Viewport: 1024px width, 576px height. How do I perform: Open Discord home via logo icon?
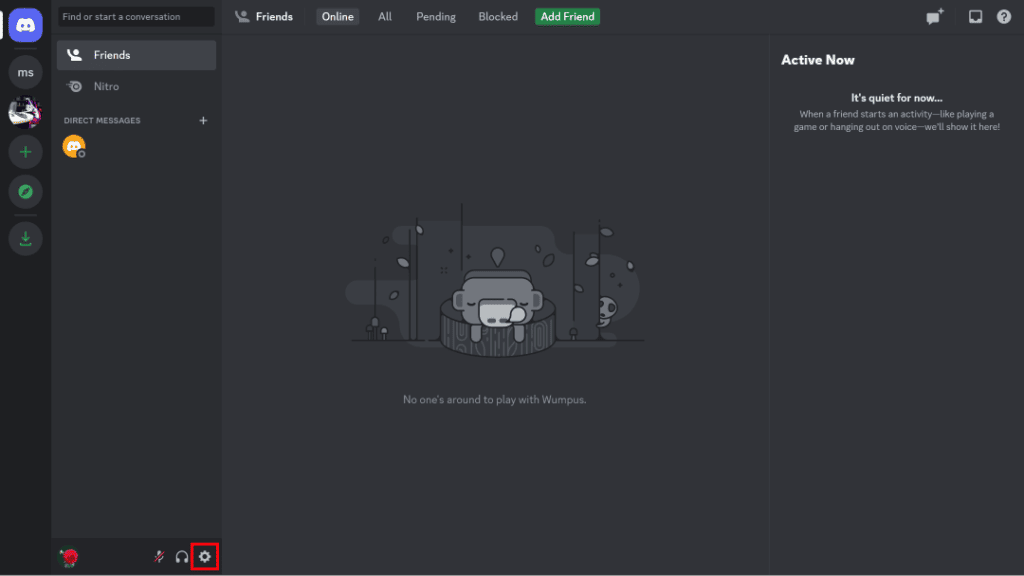(25, 25)
